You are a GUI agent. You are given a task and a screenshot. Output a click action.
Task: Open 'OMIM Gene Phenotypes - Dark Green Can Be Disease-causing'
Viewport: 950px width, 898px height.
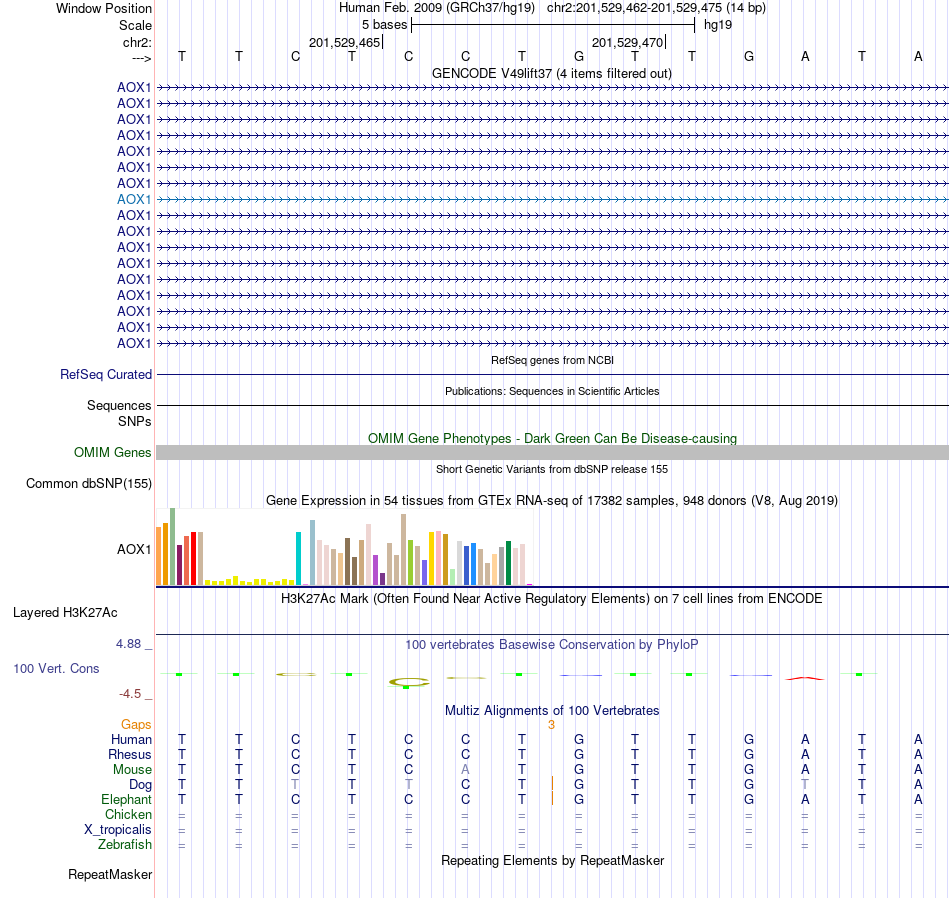pyautogui.click(x=553, y=438)
